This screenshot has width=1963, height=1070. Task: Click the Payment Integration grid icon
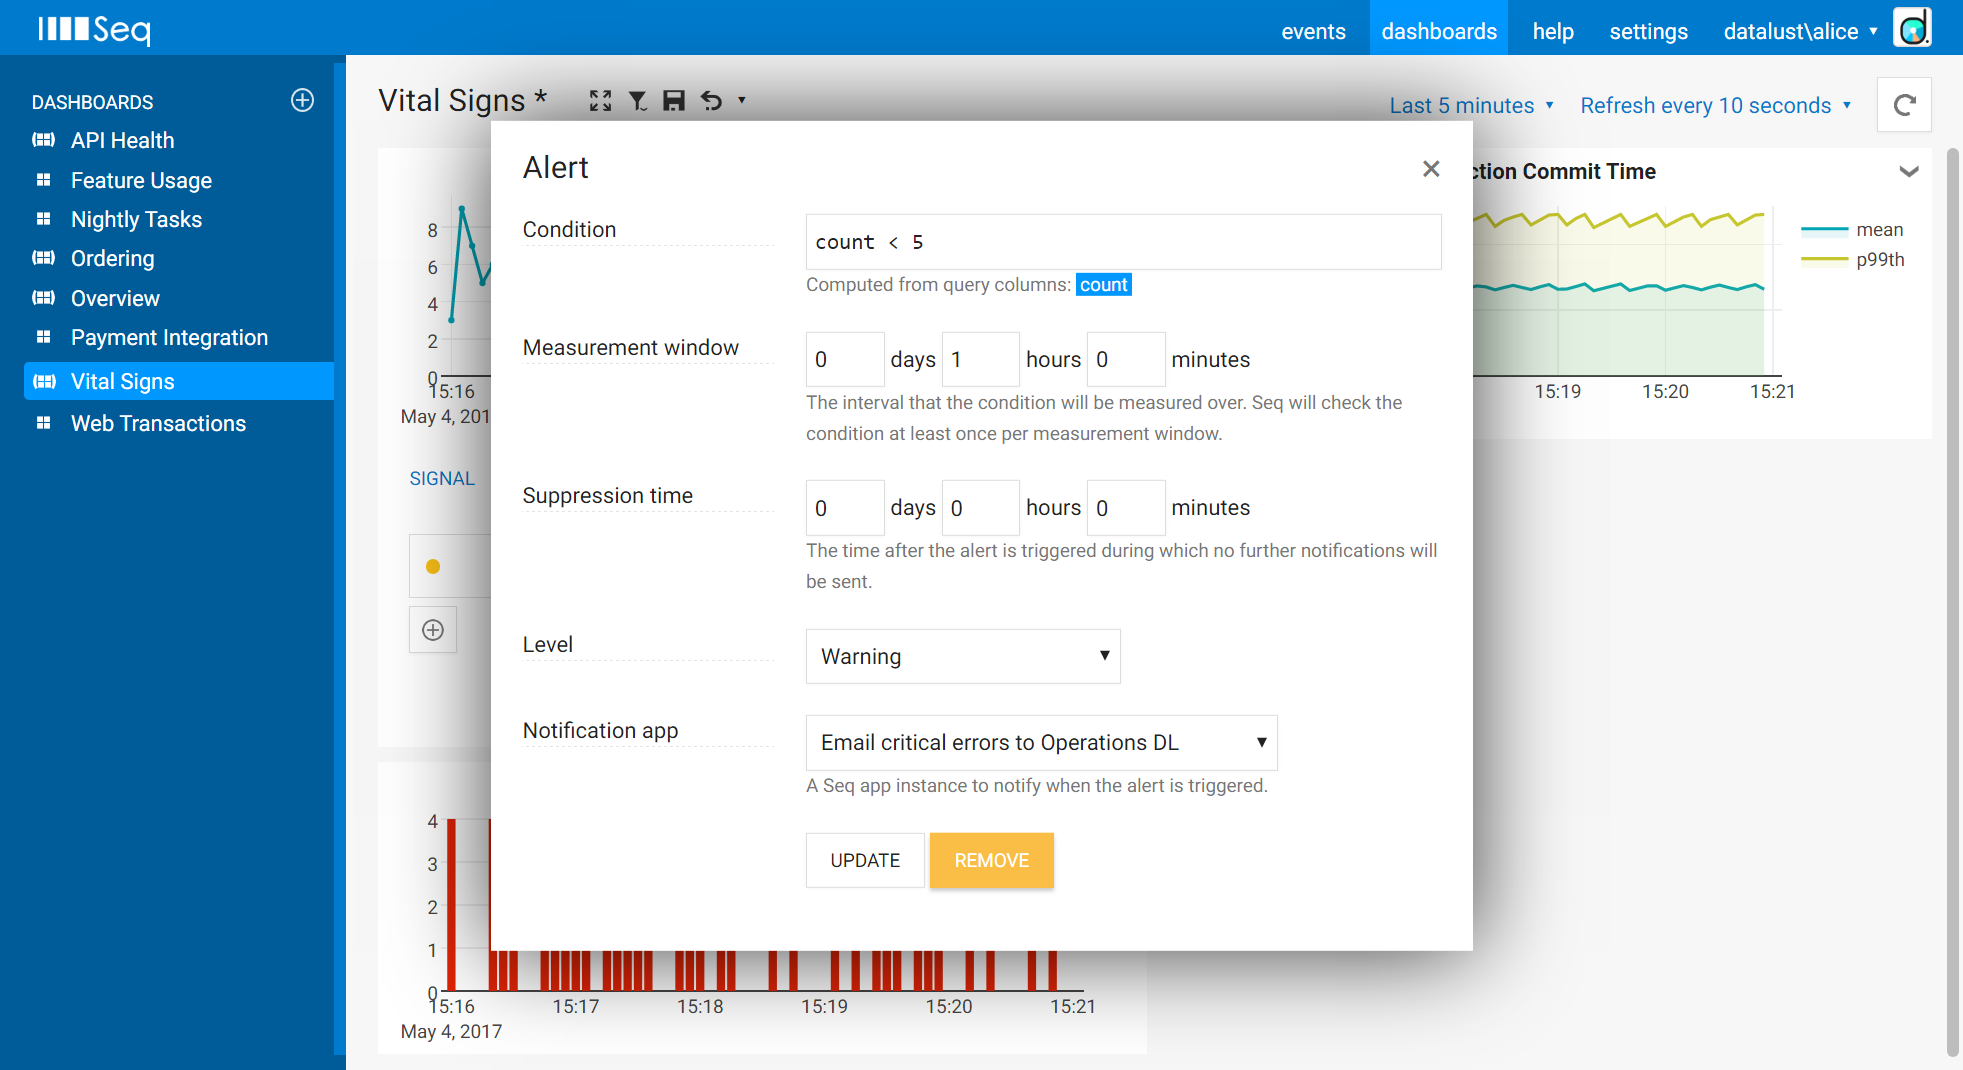[44, 337]
